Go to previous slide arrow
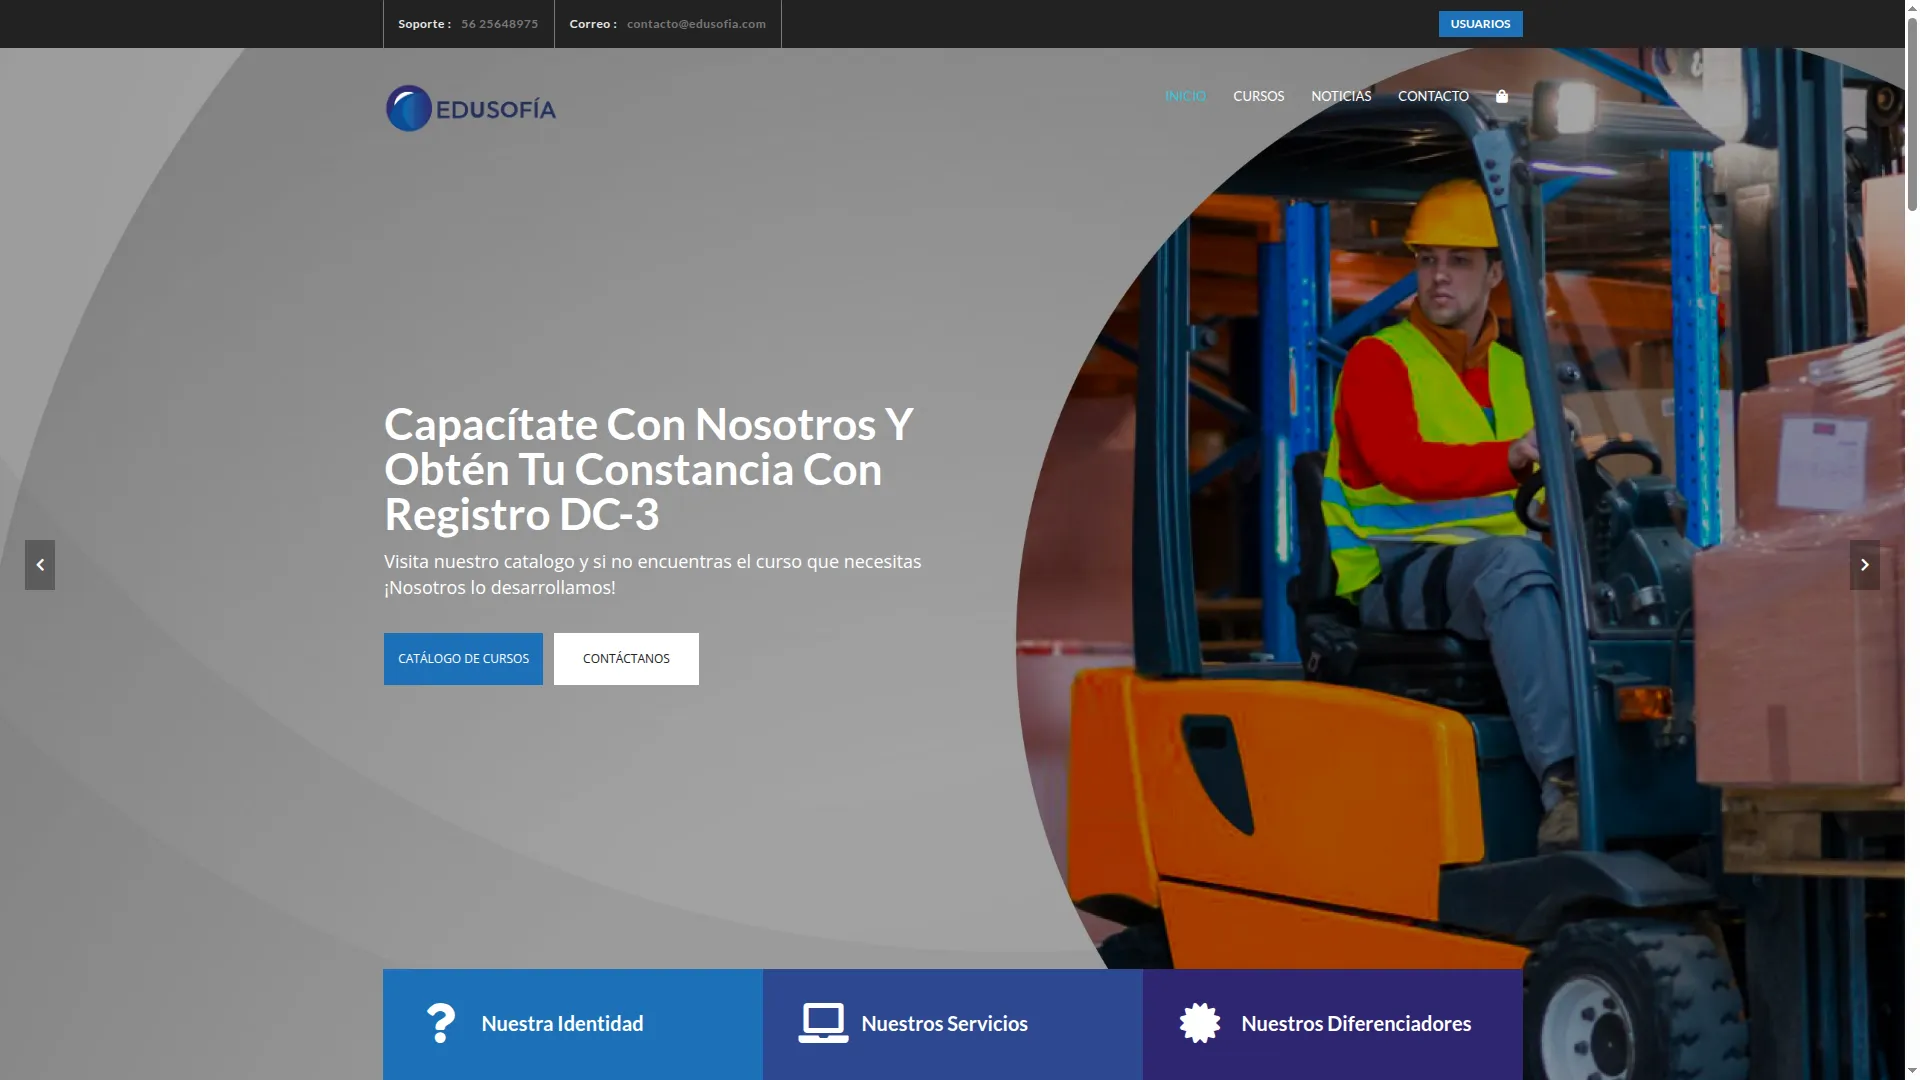1920x1080 pixels. pos(40,565)
